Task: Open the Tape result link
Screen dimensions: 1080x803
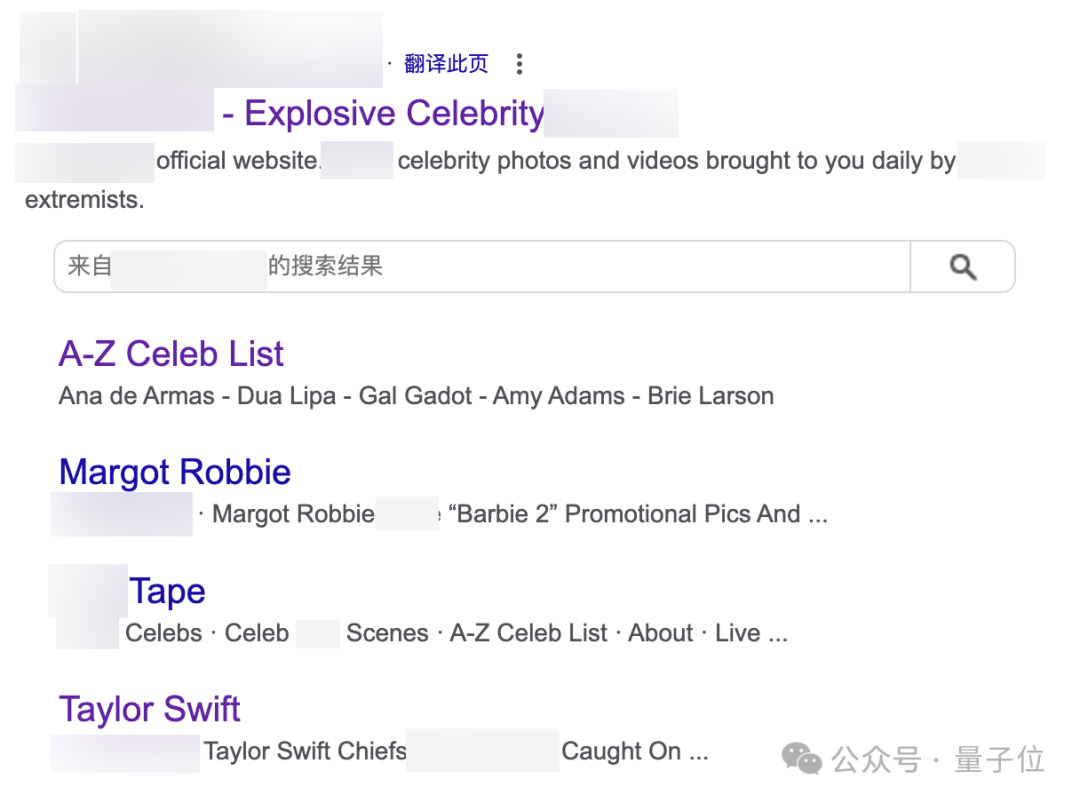Action: 167,590
